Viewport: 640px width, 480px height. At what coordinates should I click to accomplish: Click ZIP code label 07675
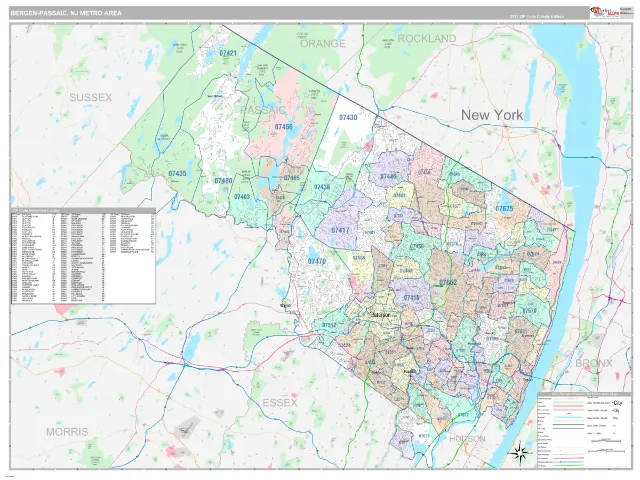(x=504, y=209)
